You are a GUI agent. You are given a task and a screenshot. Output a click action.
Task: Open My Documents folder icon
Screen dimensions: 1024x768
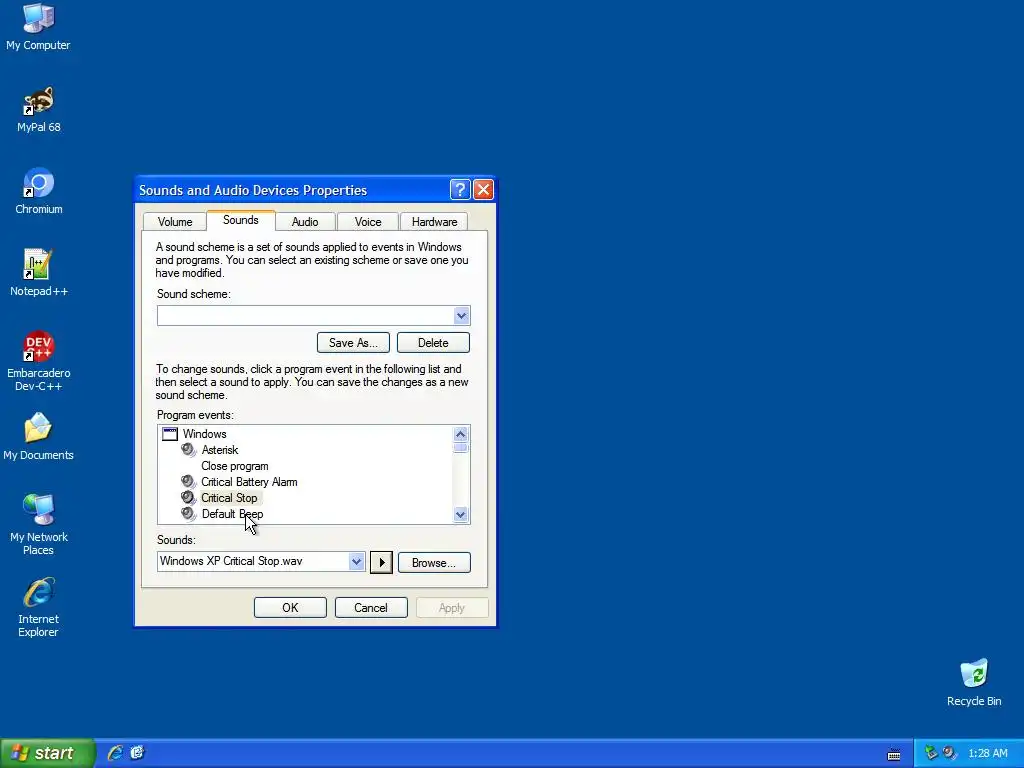point(38,437)
